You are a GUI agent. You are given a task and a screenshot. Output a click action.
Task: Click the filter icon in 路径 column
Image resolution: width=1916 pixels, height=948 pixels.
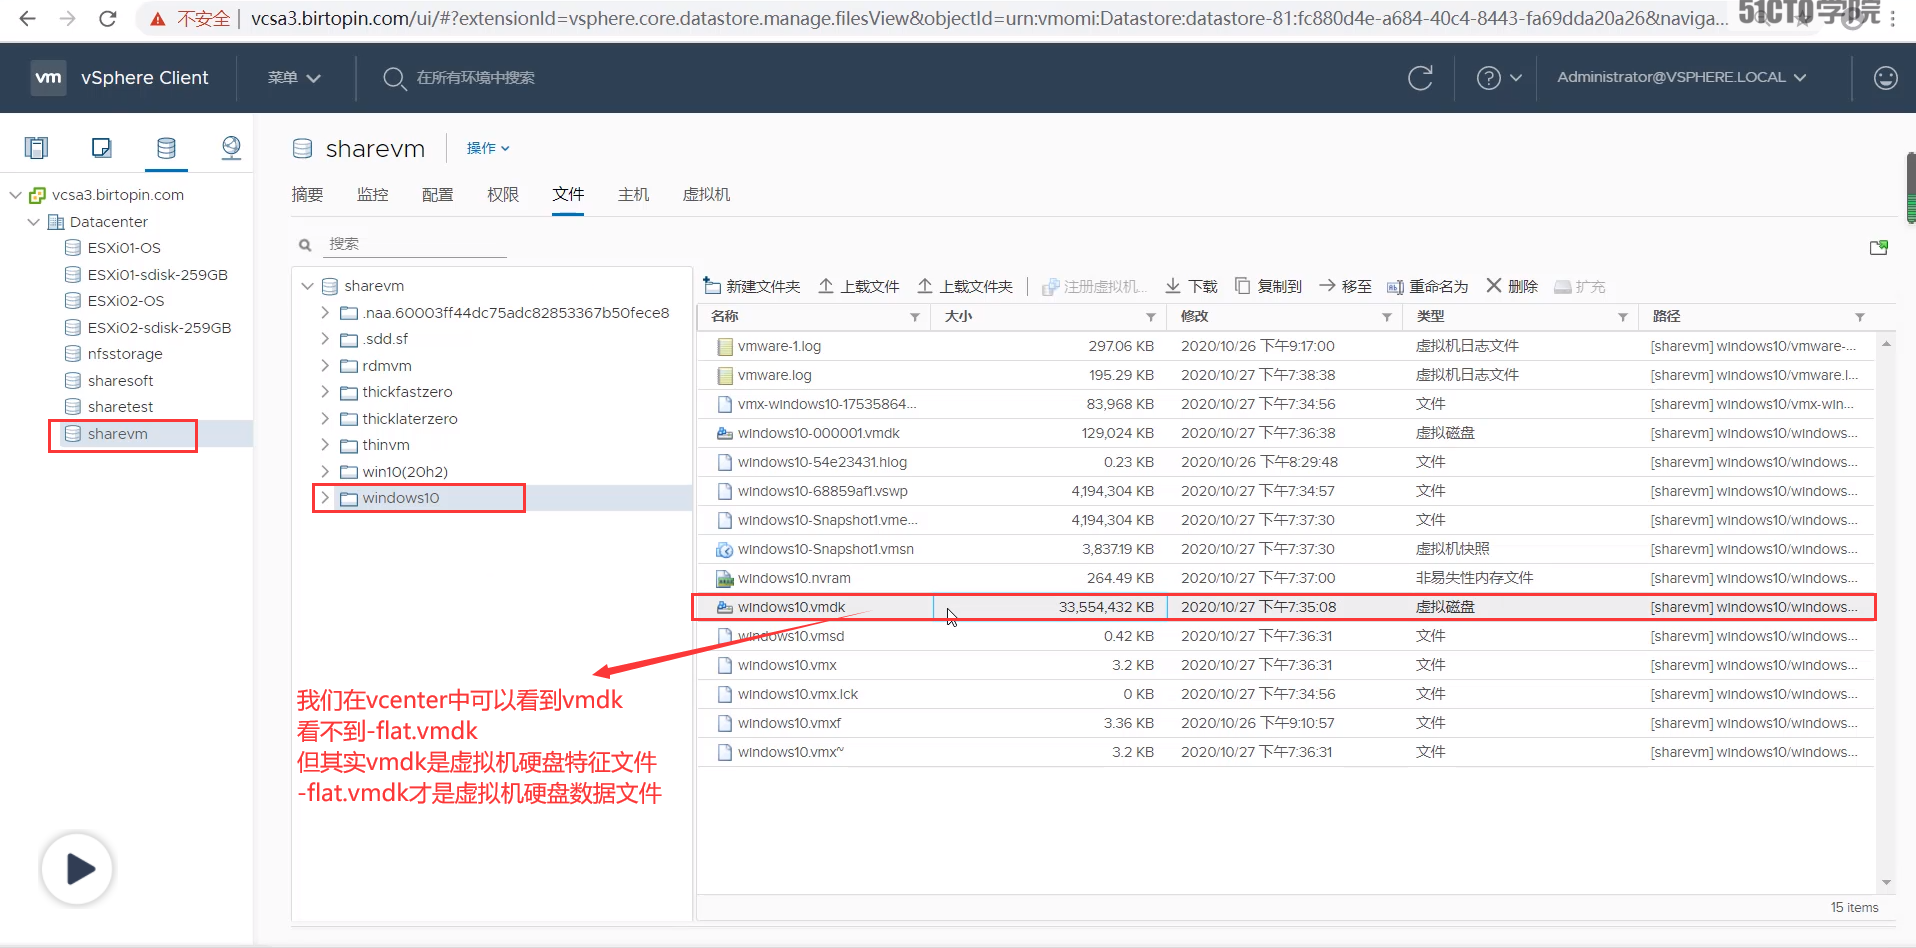(x=1860, y=317)
